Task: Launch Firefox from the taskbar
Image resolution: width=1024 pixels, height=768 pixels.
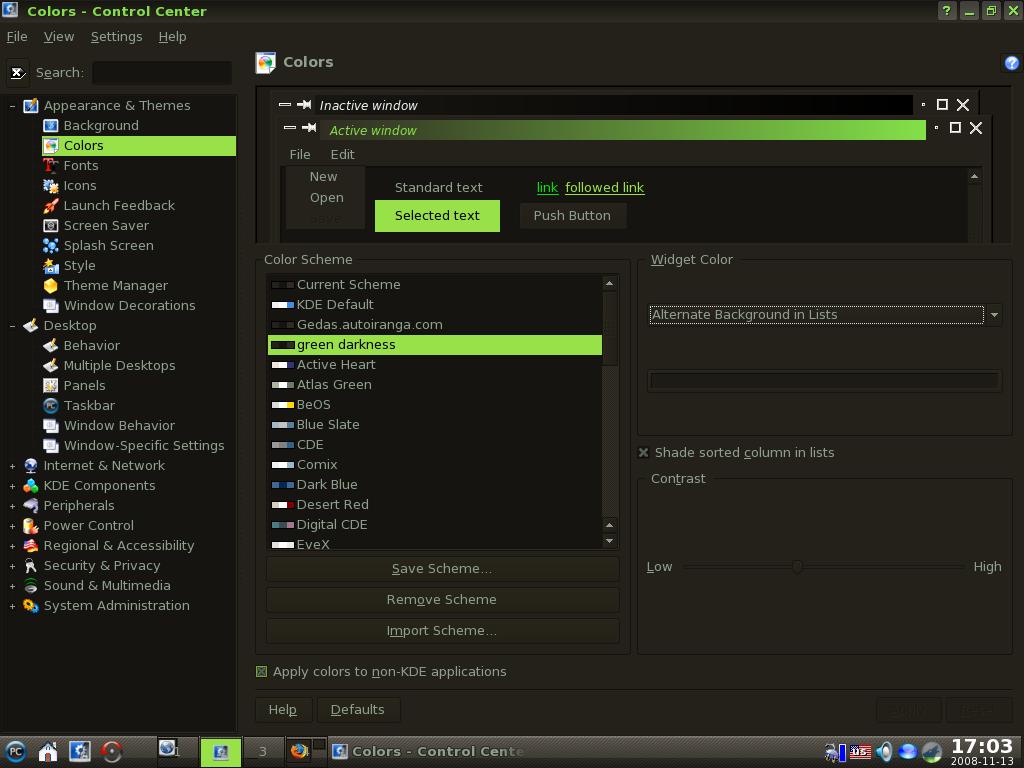Action: click(299, 750)
